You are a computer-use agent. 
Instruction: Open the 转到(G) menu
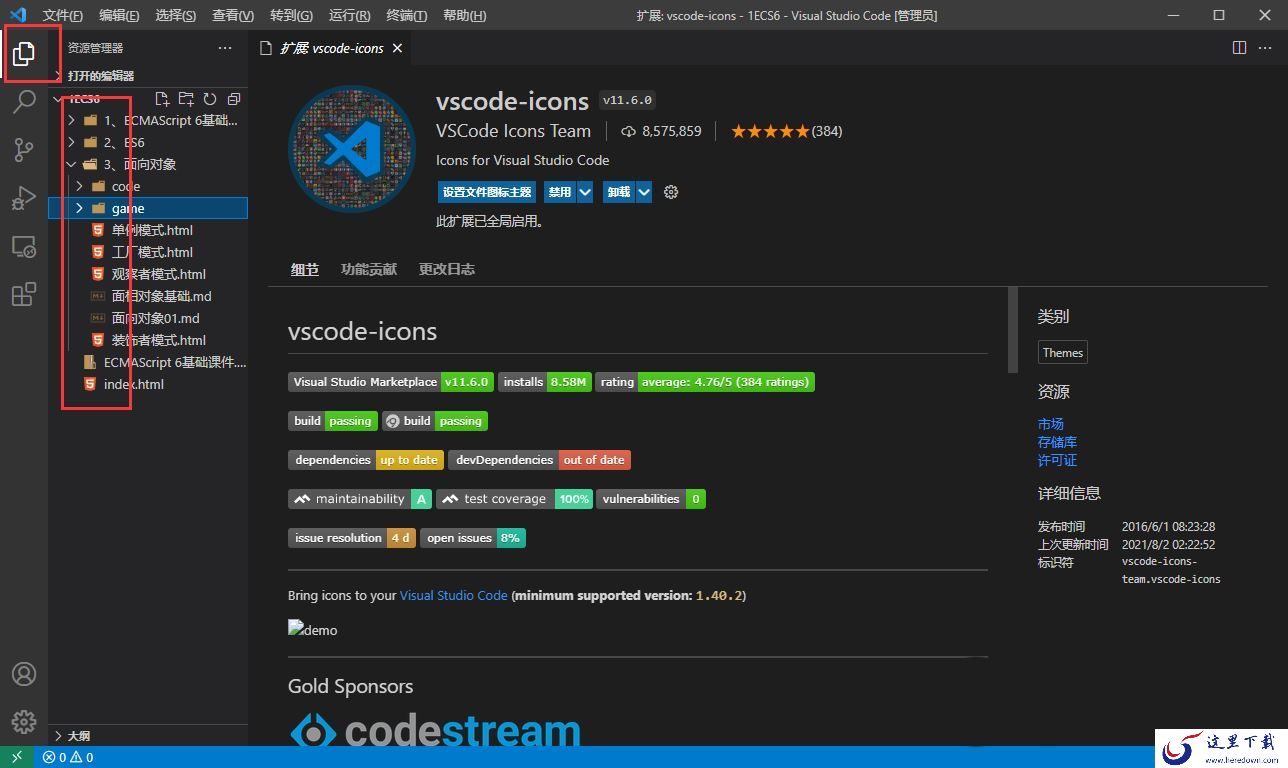coord(291,15)
